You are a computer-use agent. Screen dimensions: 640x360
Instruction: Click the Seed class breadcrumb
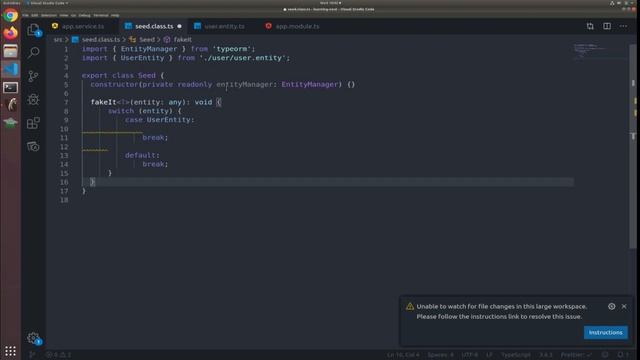tap(147, 40)
